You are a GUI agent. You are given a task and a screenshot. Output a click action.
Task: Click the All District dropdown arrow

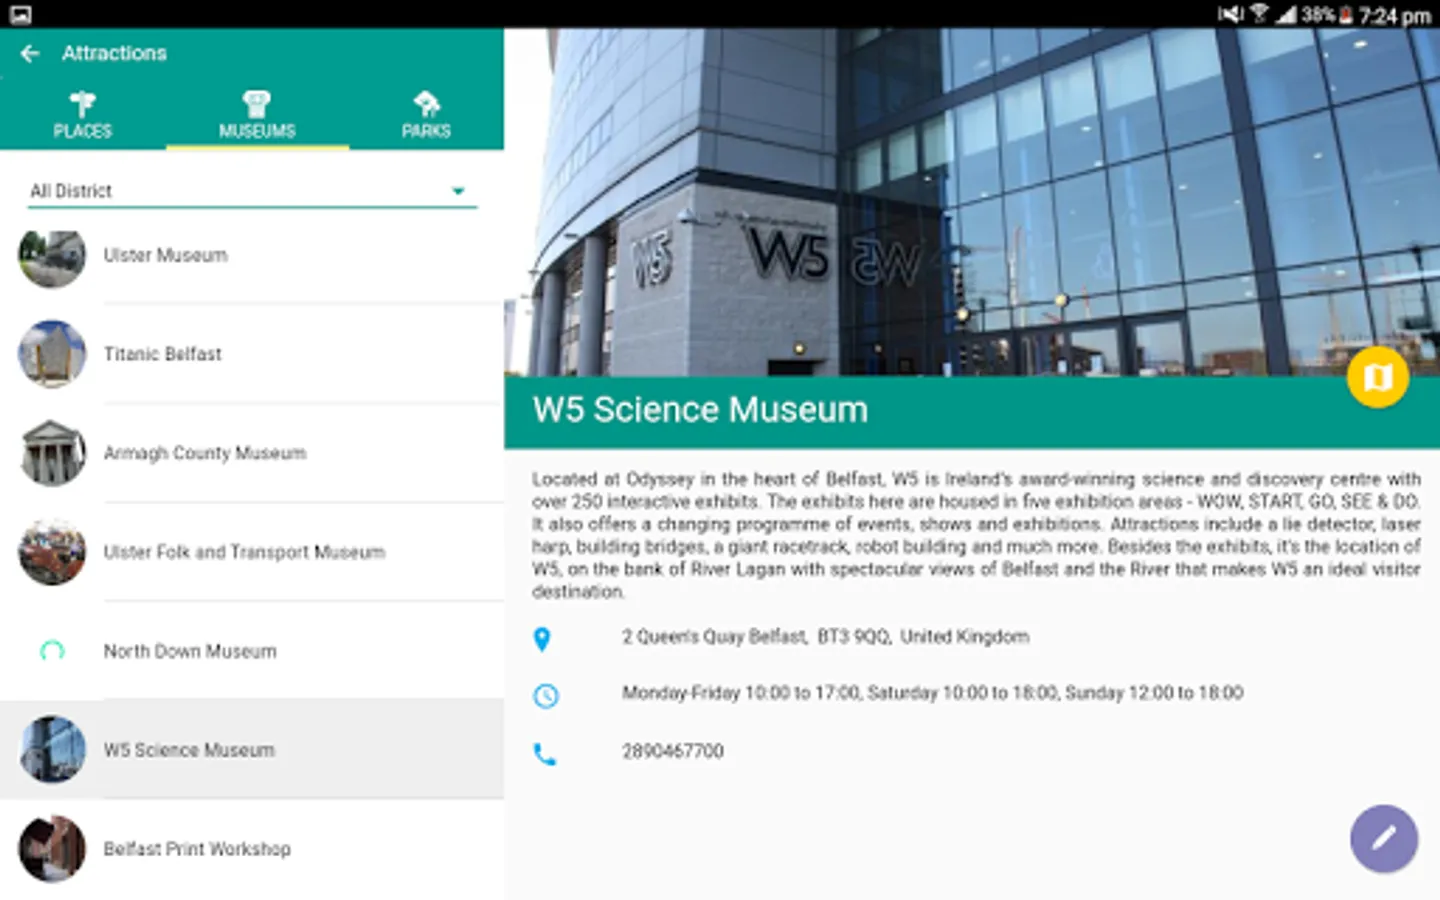458,191
